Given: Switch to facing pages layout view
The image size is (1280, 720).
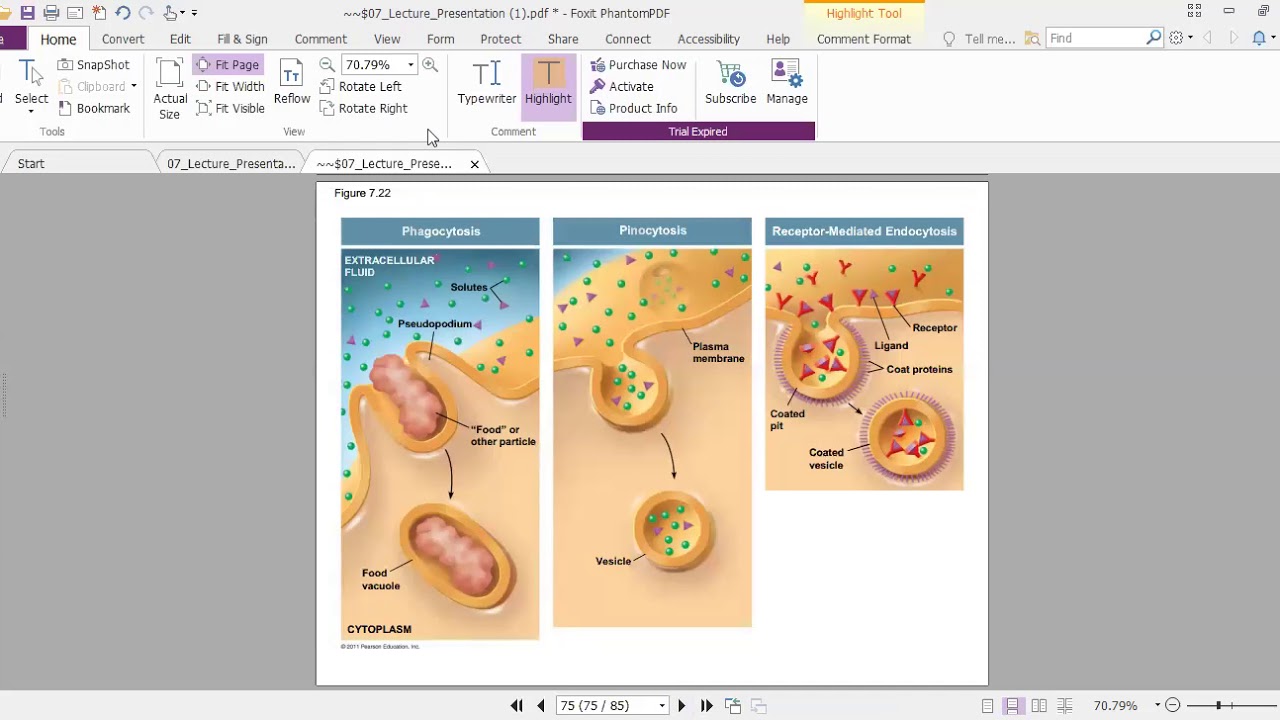Looking at the screenshot, I should pos(1039,706).
